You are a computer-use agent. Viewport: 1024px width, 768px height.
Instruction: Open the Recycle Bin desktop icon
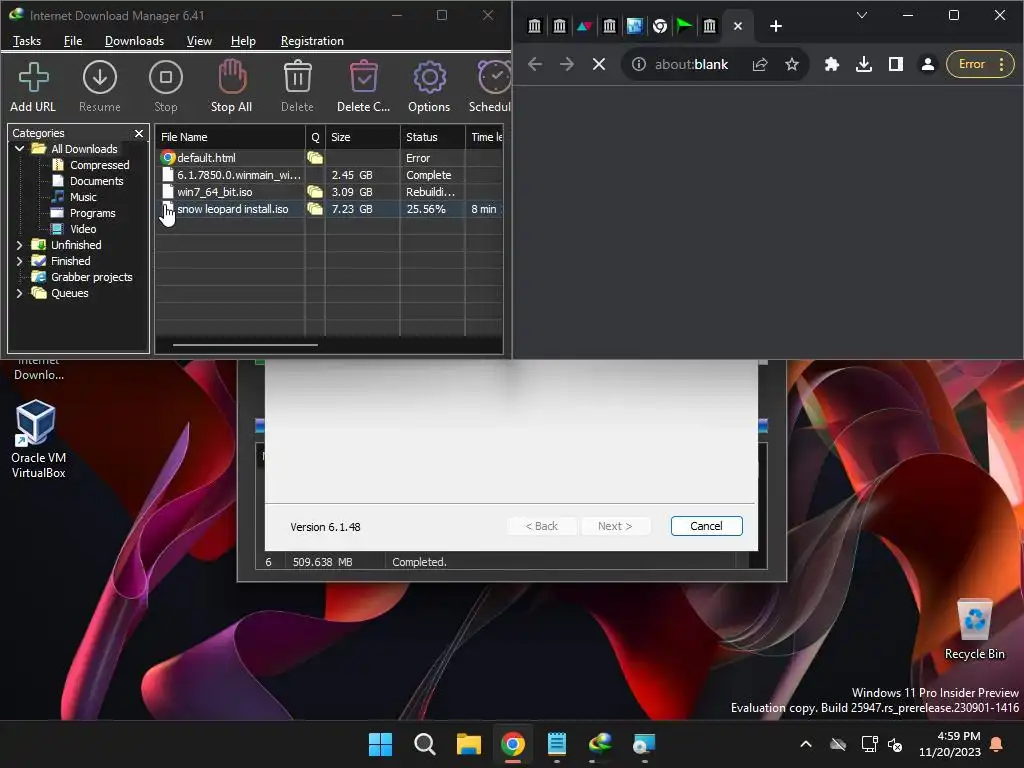pos(974,629)
